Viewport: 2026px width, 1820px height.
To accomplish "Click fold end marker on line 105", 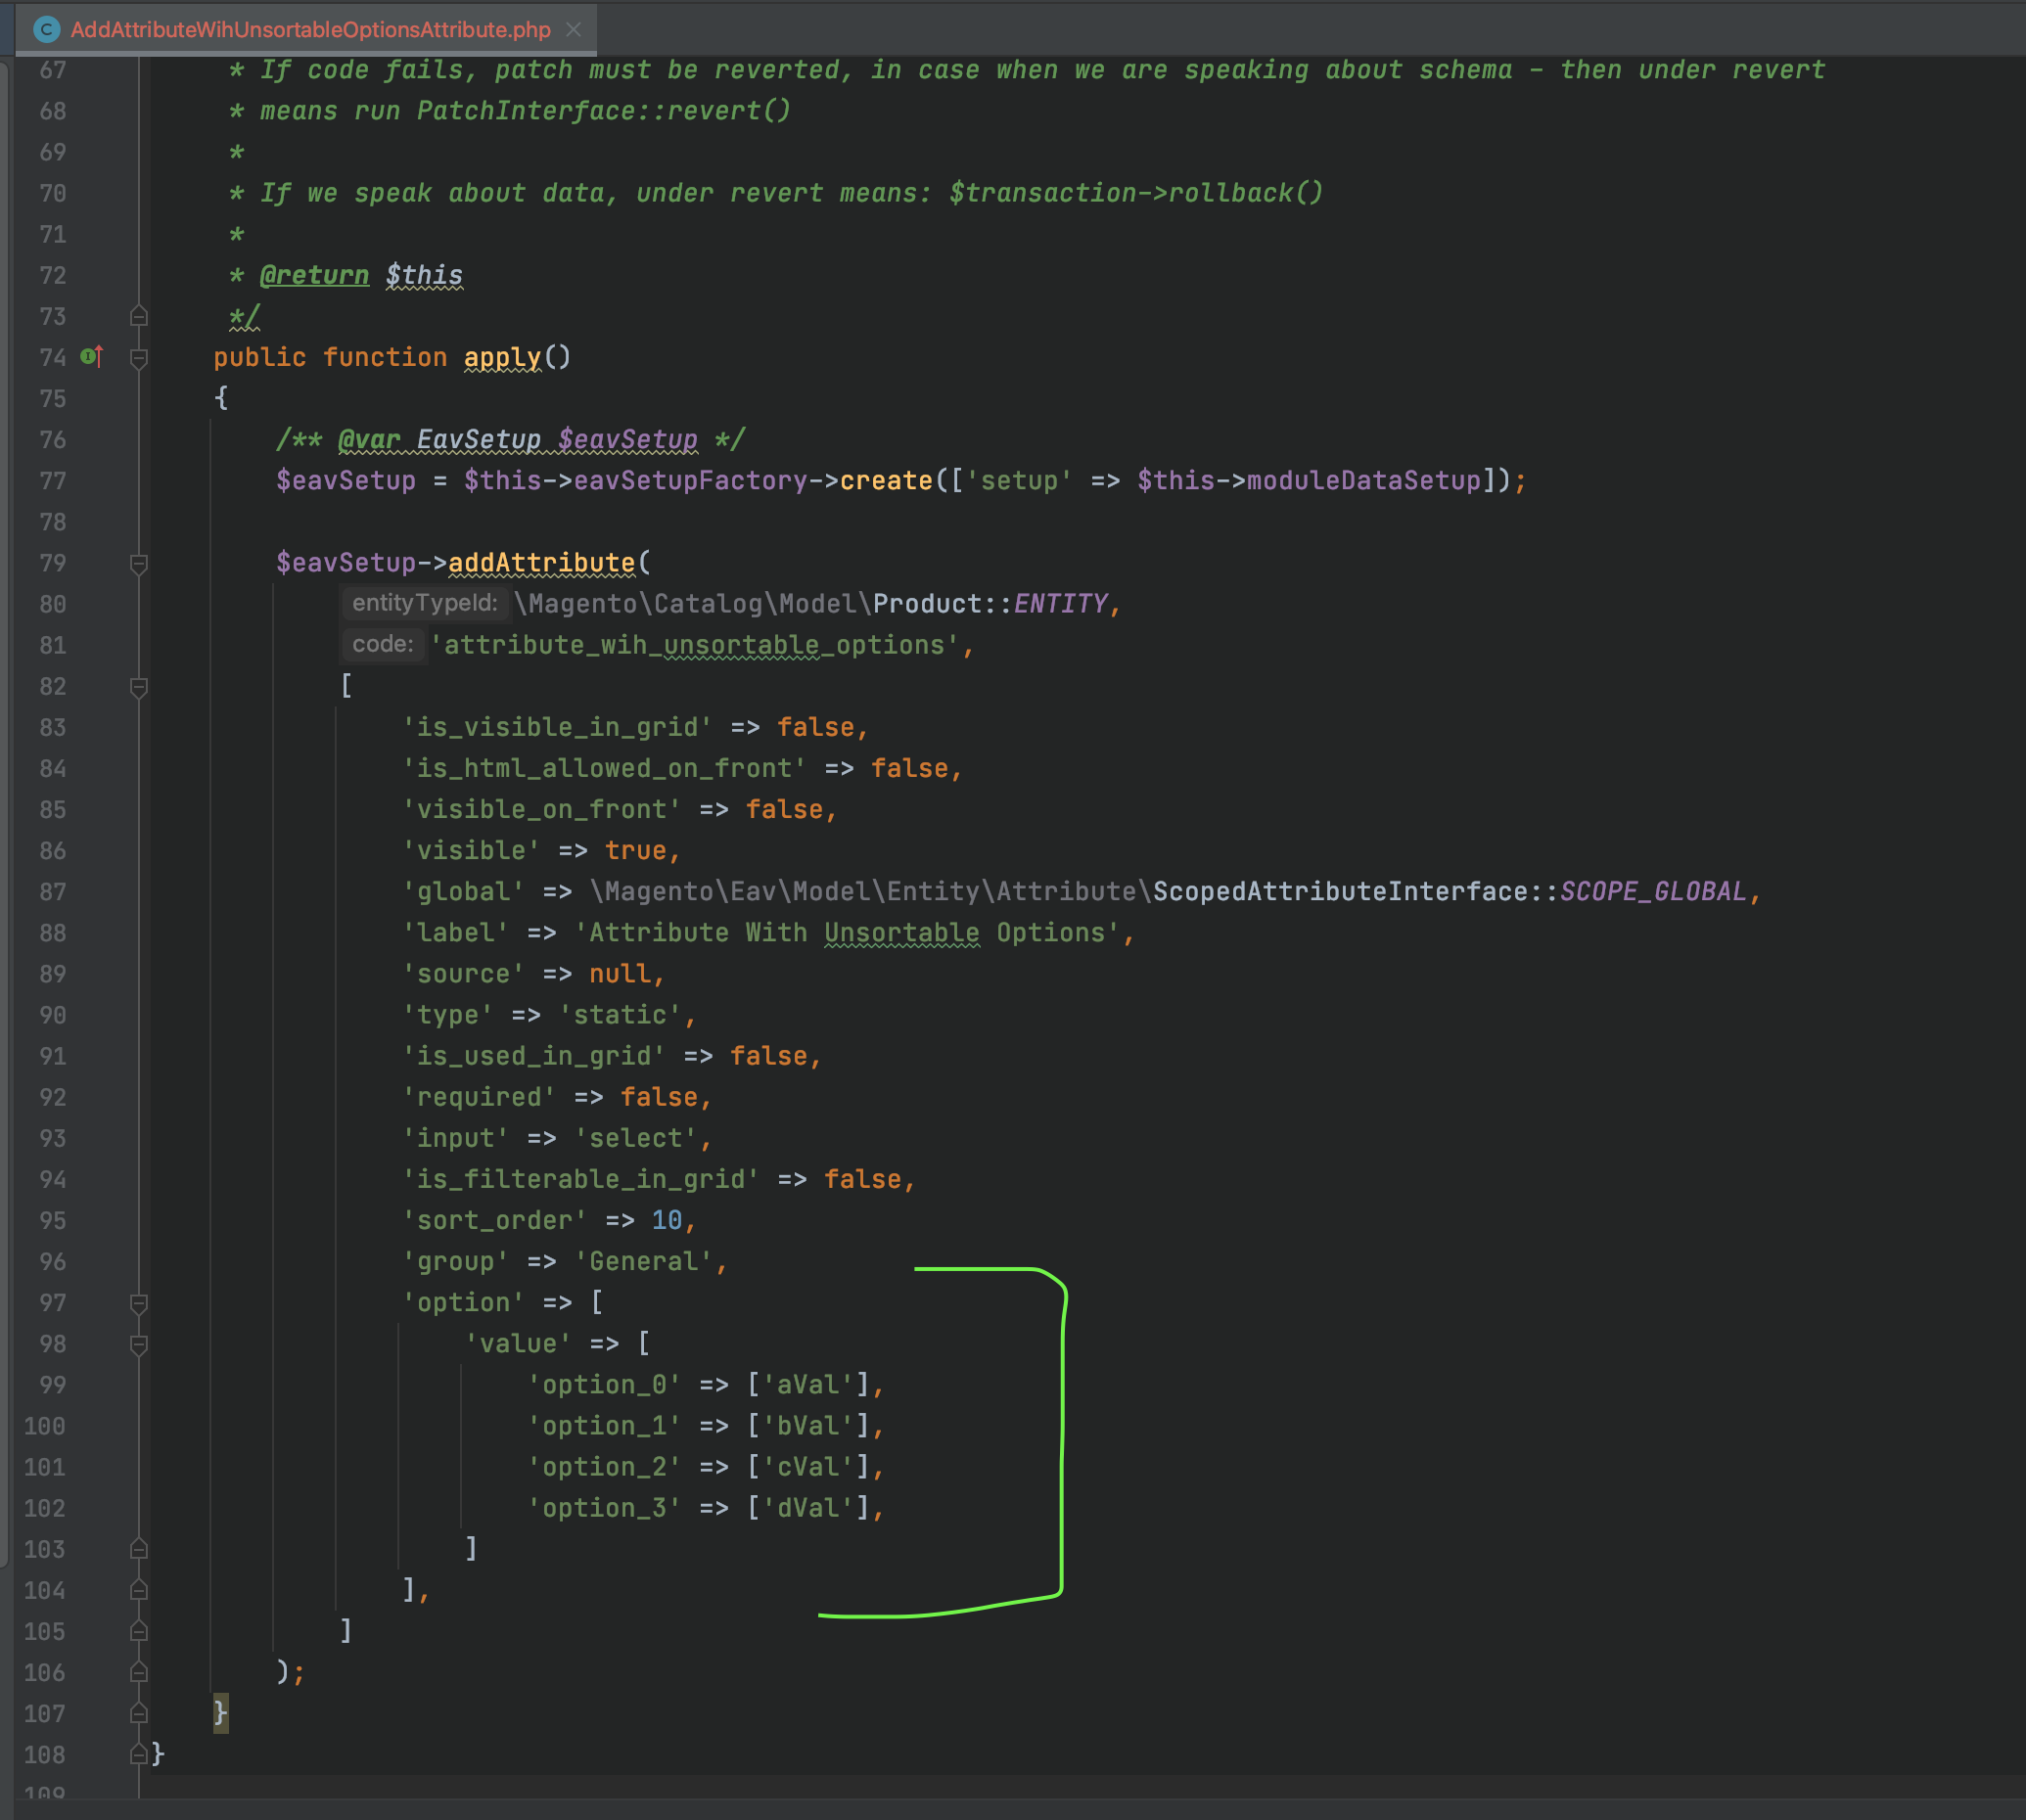I will (x=139, y=1631).
